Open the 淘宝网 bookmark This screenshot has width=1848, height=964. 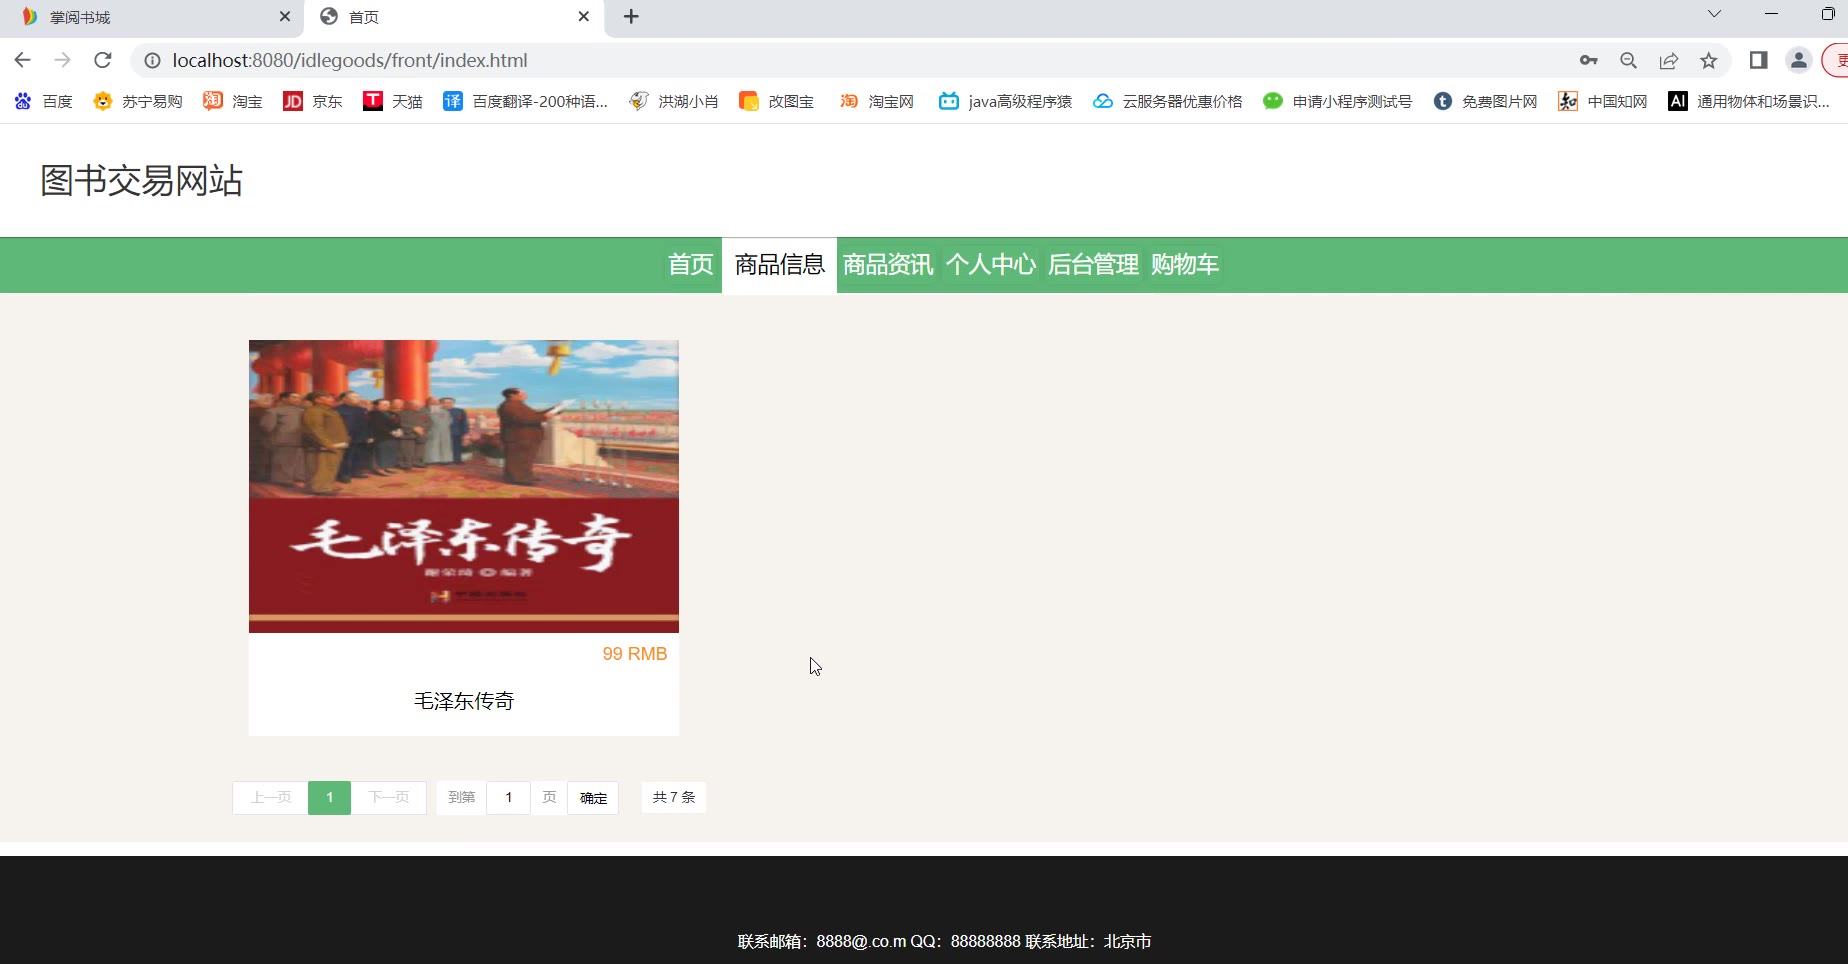pyautogui.click(x=877, y=101)
